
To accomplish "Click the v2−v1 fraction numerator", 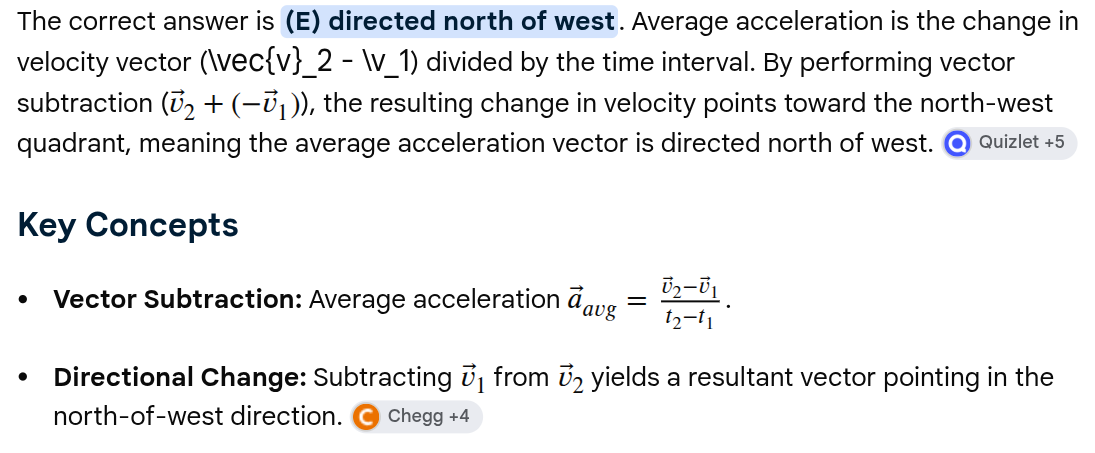I will click(x=687, y=288).
